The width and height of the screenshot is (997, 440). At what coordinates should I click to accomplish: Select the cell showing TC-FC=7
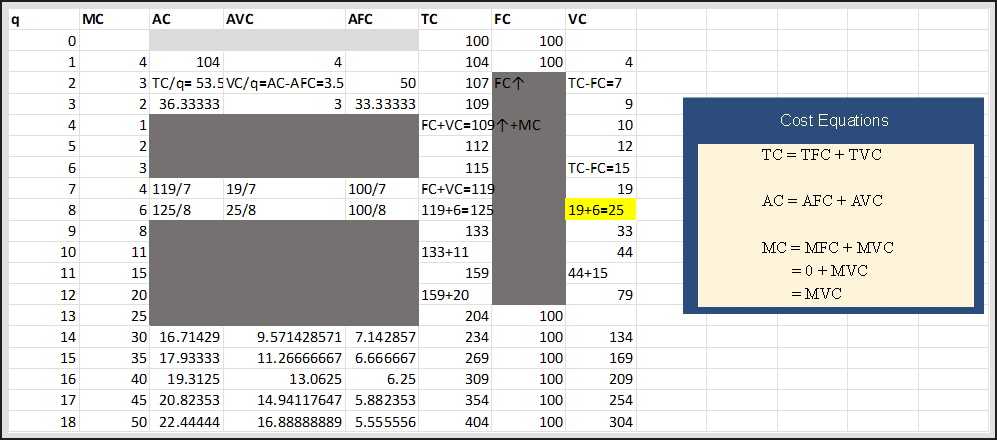[x=601, y=83]
